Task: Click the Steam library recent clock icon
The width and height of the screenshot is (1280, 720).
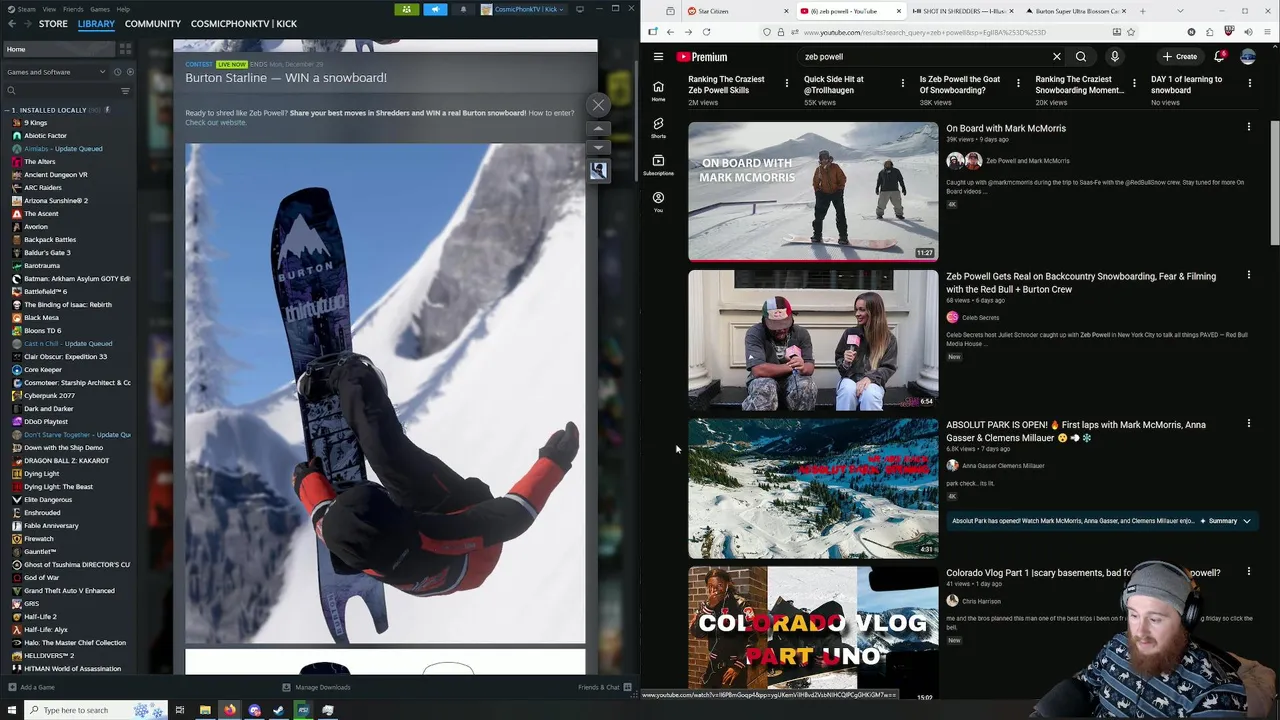Action: 117,72
